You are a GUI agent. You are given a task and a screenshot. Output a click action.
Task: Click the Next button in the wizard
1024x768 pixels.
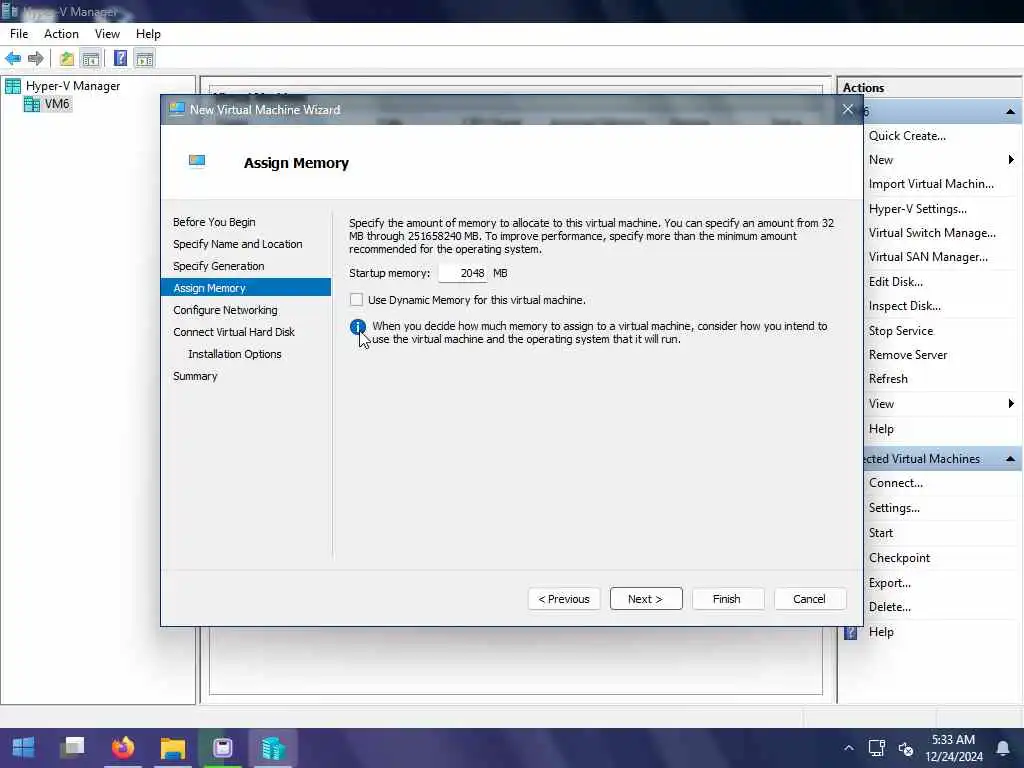tap(646, 599)
